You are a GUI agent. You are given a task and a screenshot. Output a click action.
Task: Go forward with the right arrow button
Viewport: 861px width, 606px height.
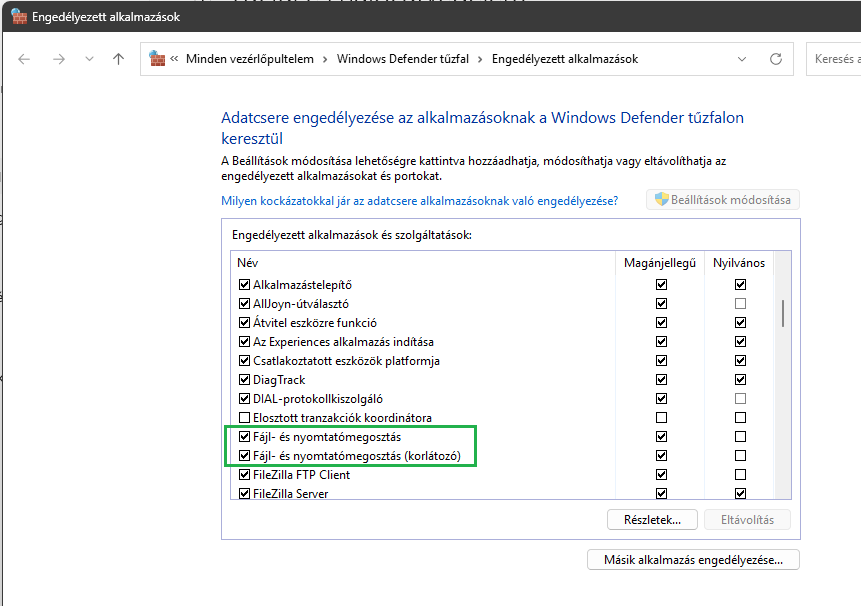pyautogui.click(x=59, y=59)
